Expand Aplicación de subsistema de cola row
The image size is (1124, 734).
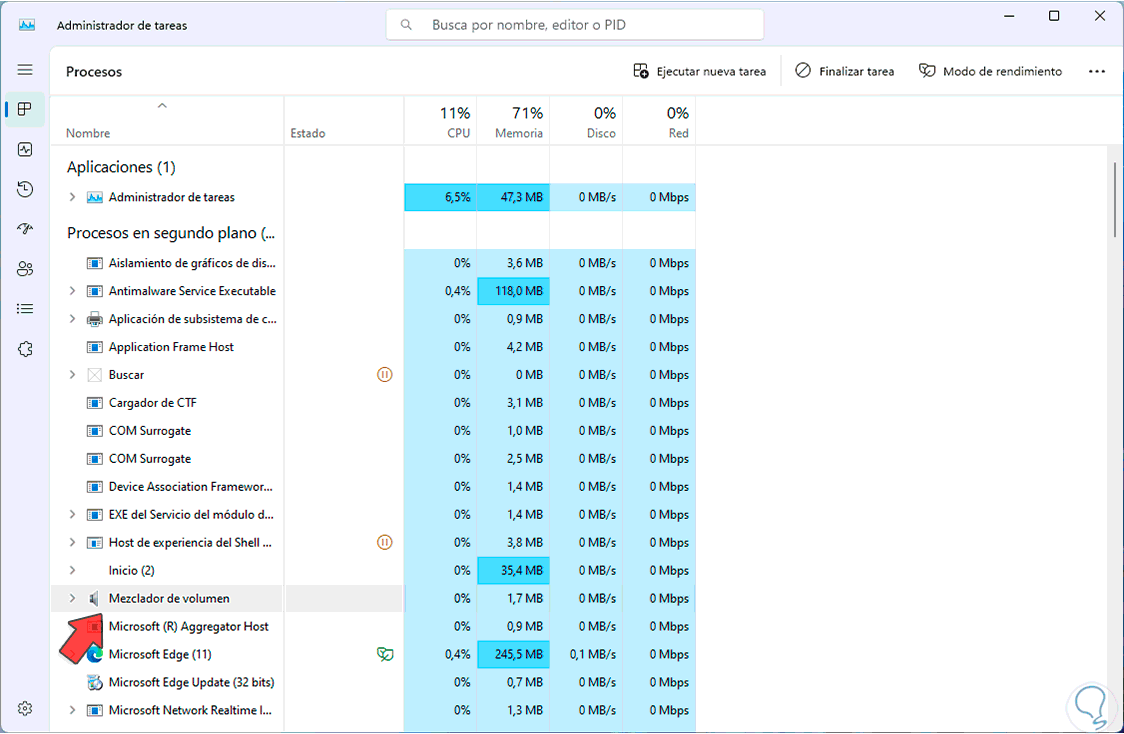point(72,319)
